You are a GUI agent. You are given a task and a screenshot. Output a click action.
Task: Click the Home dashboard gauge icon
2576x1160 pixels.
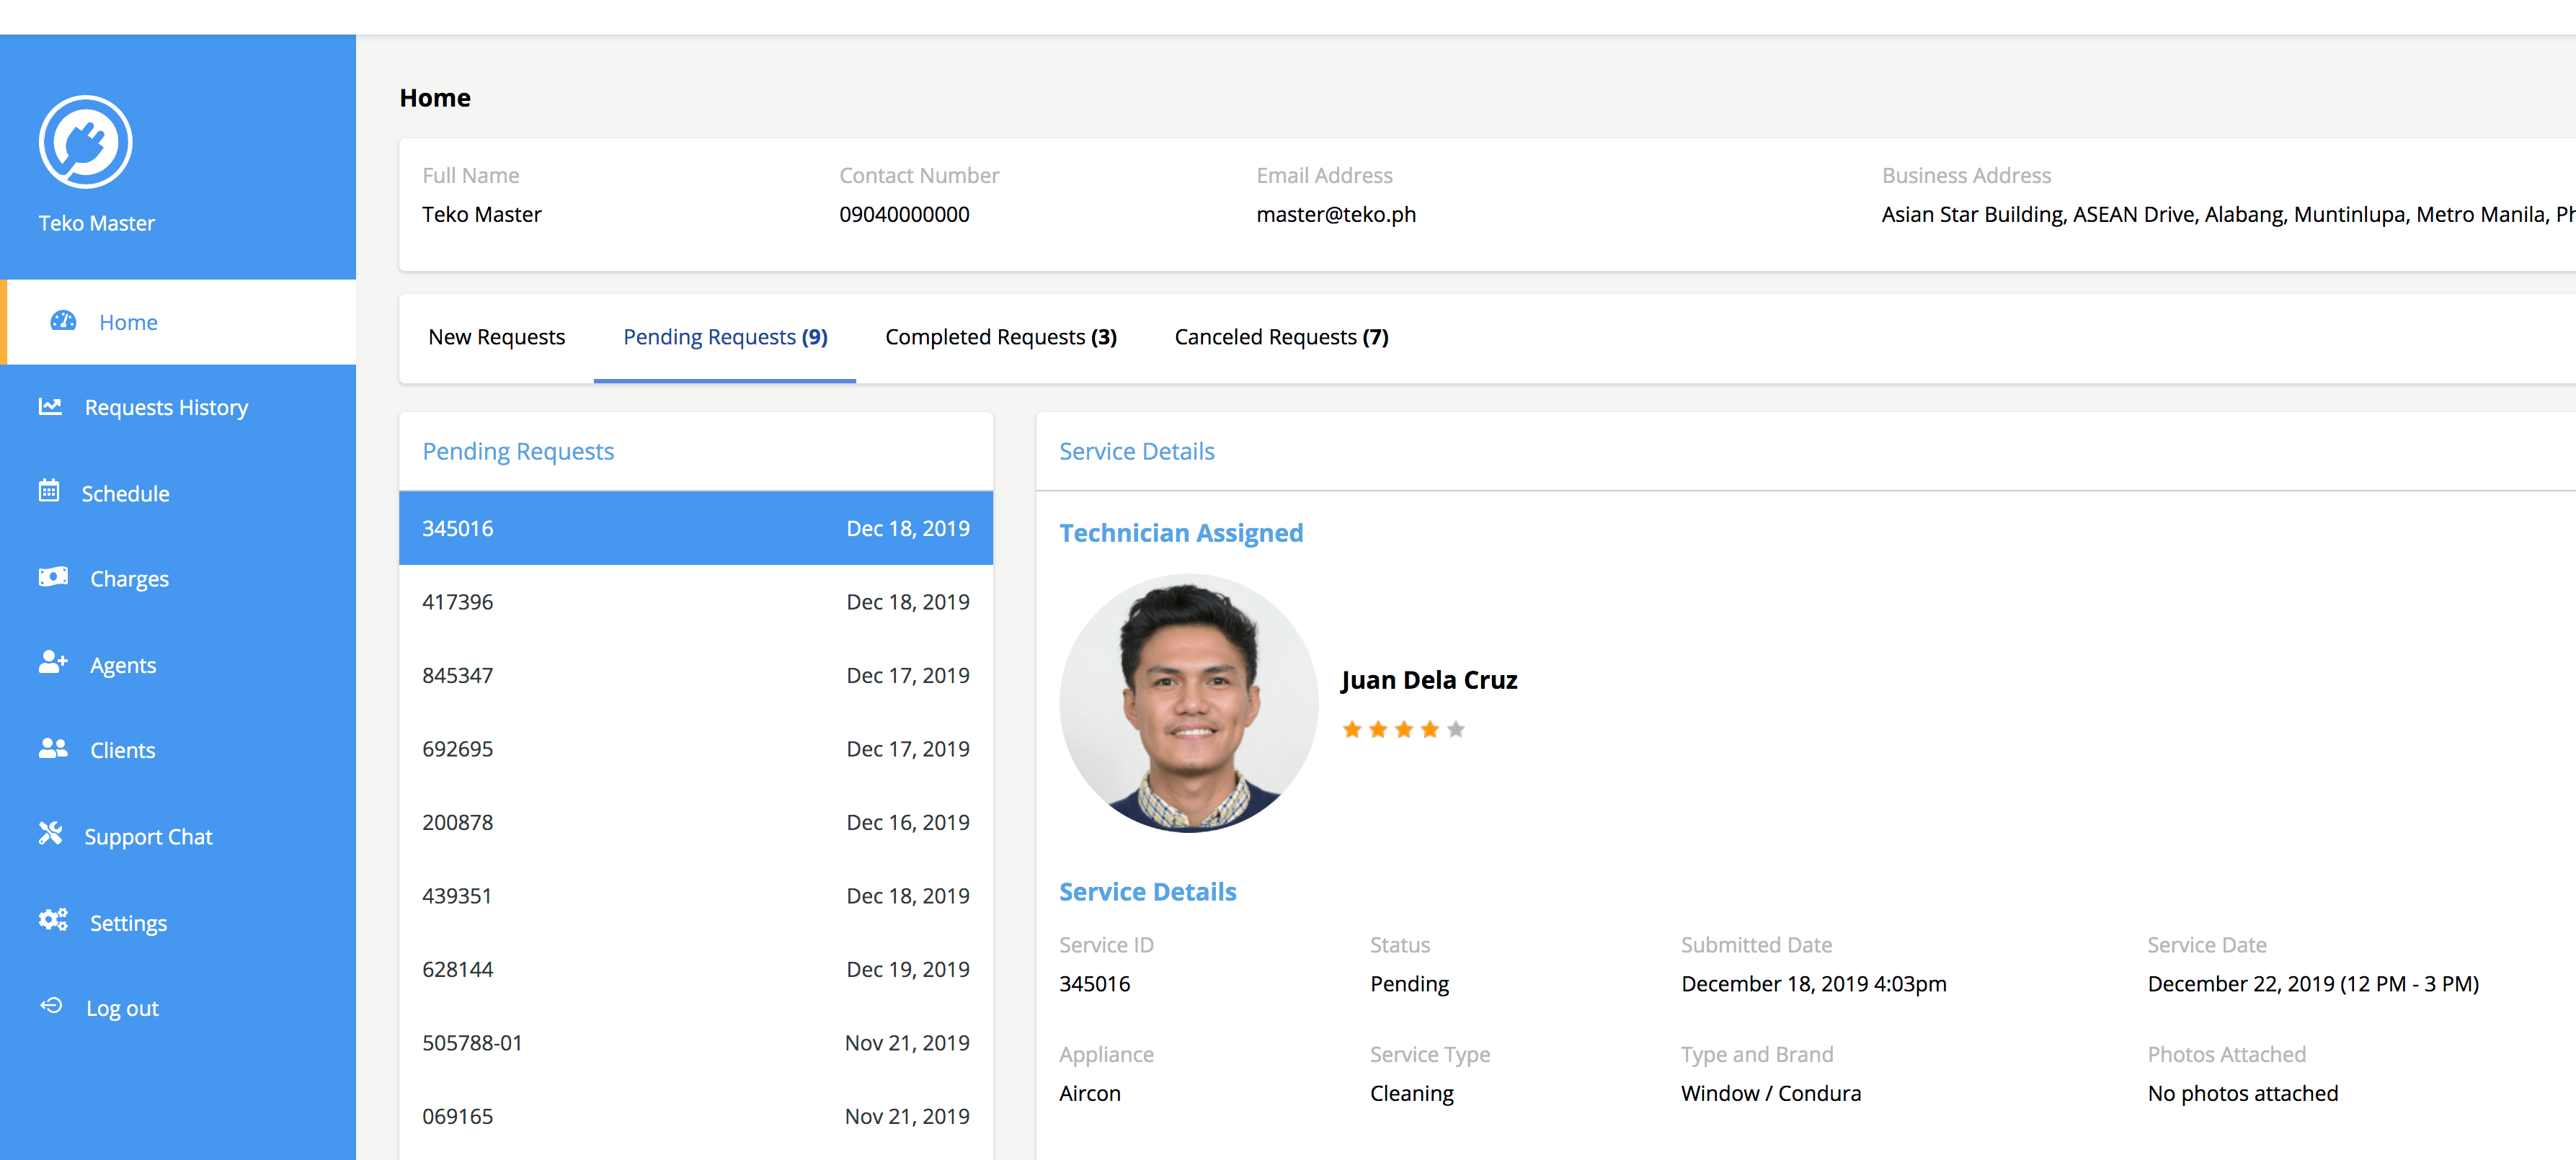(x=63, y=321)
